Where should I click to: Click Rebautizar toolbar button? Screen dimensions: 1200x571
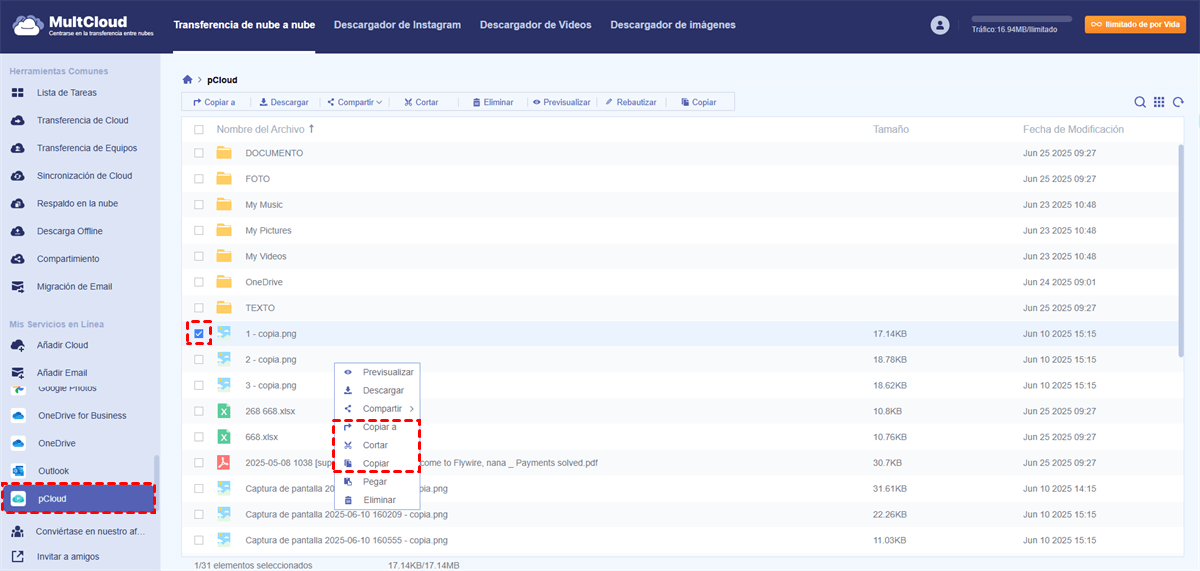pyautogui.click(x=629, y=102)
